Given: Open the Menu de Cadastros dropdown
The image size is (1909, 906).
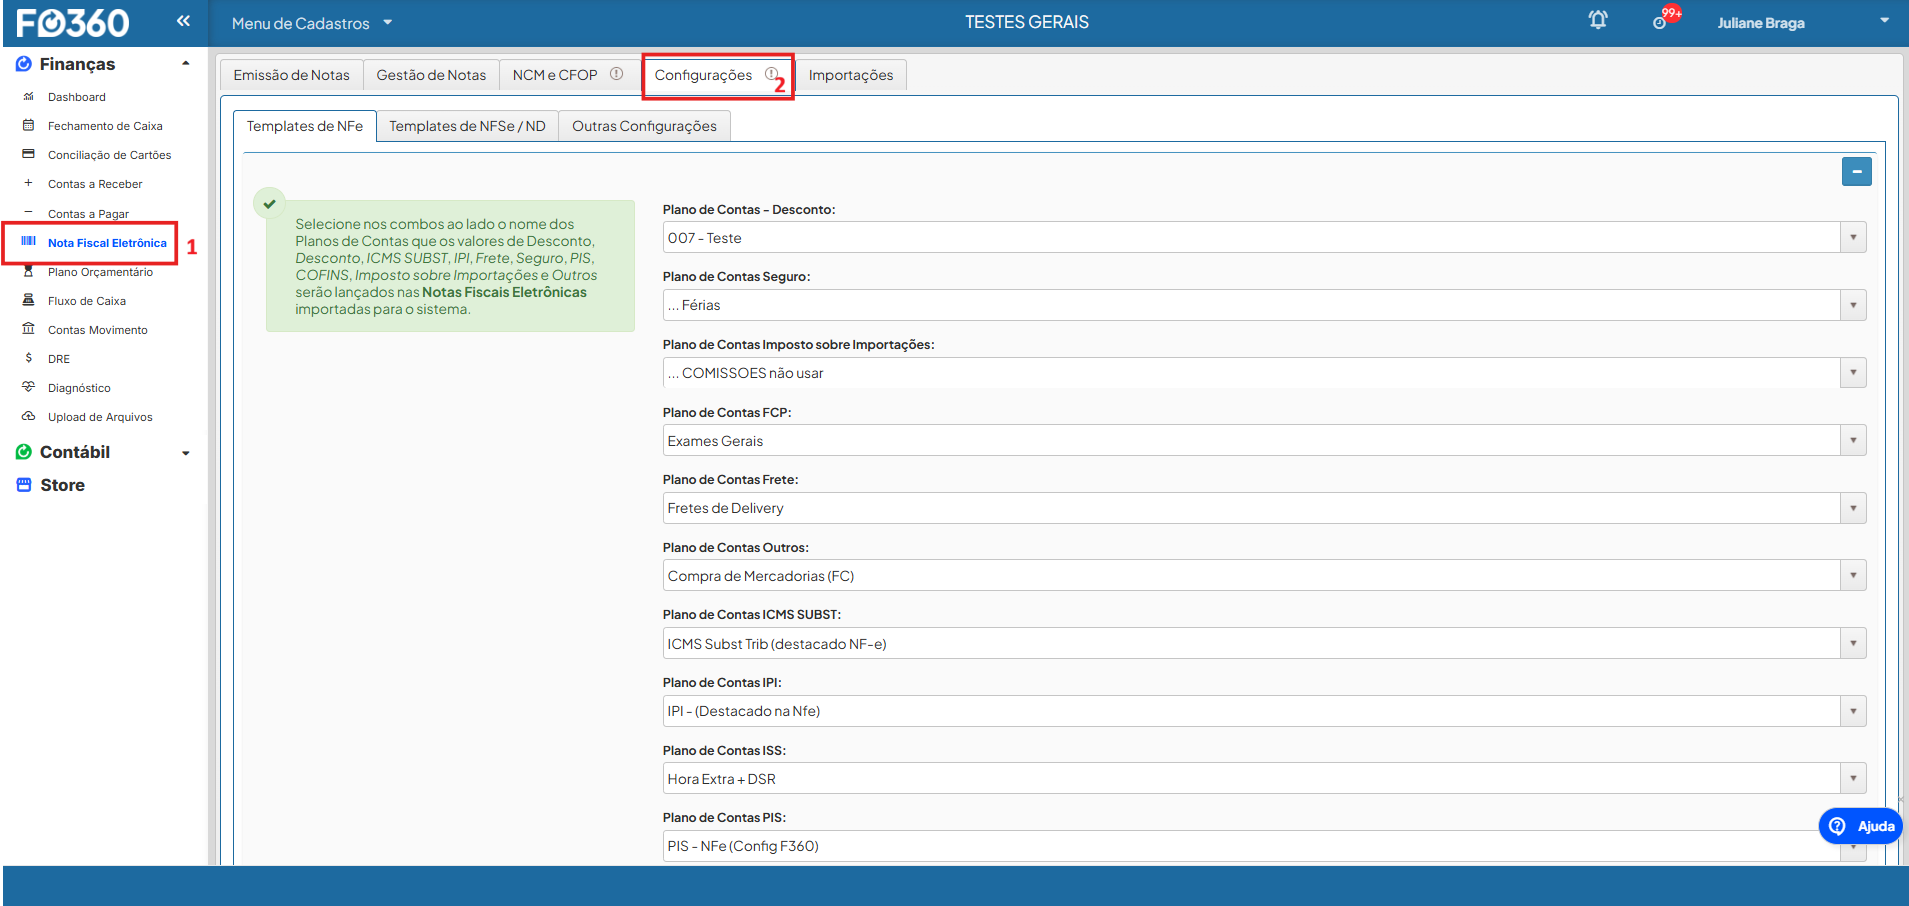Looking at the screenshot, I should click(312, 23).
